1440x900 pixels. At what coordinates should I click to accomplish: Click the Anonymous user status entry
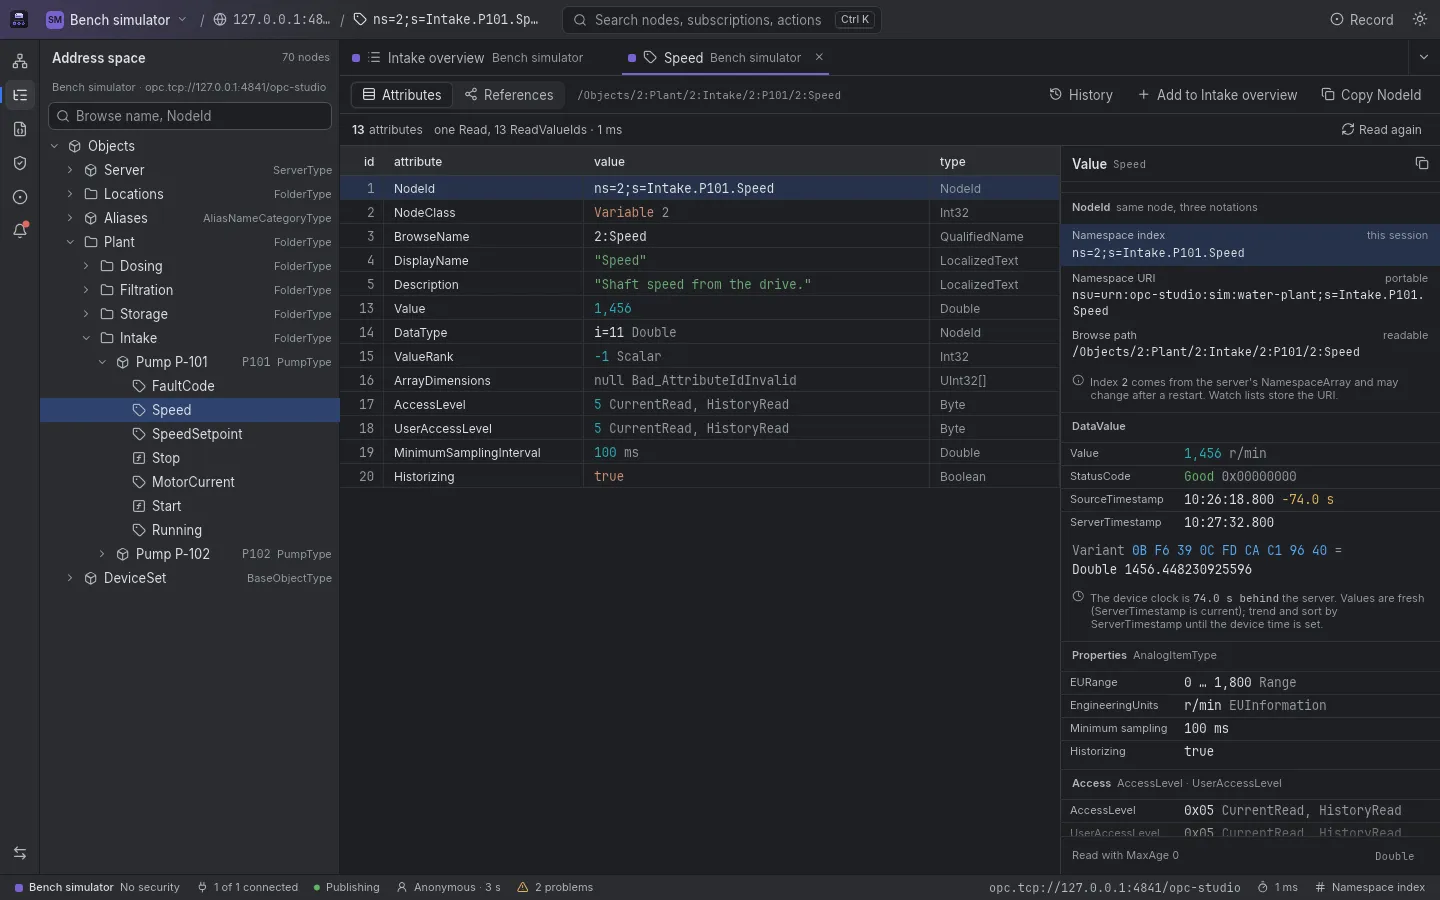point(449,887)
